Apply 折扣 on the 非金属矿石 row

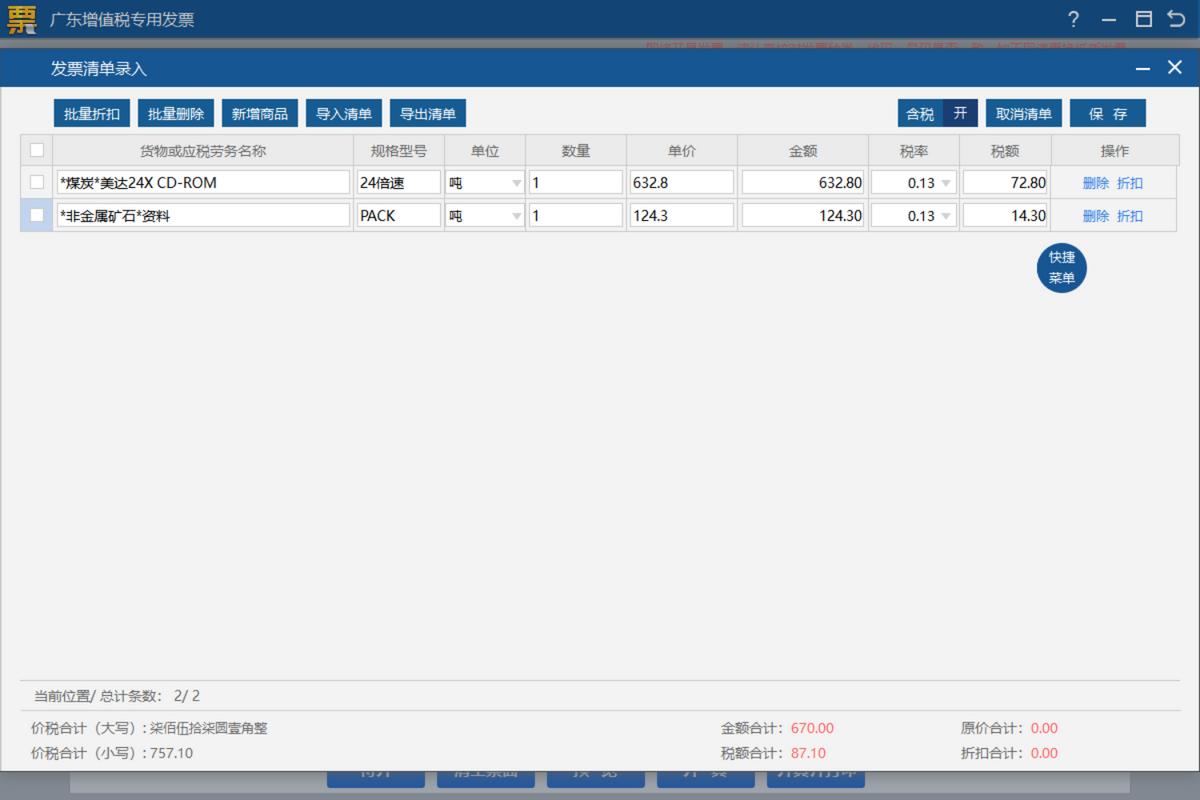pos(1131,214)
